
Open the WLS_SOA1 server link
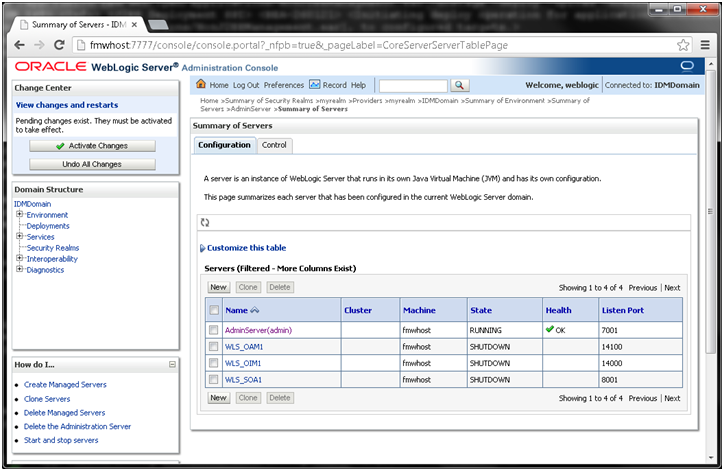(243, 380)
